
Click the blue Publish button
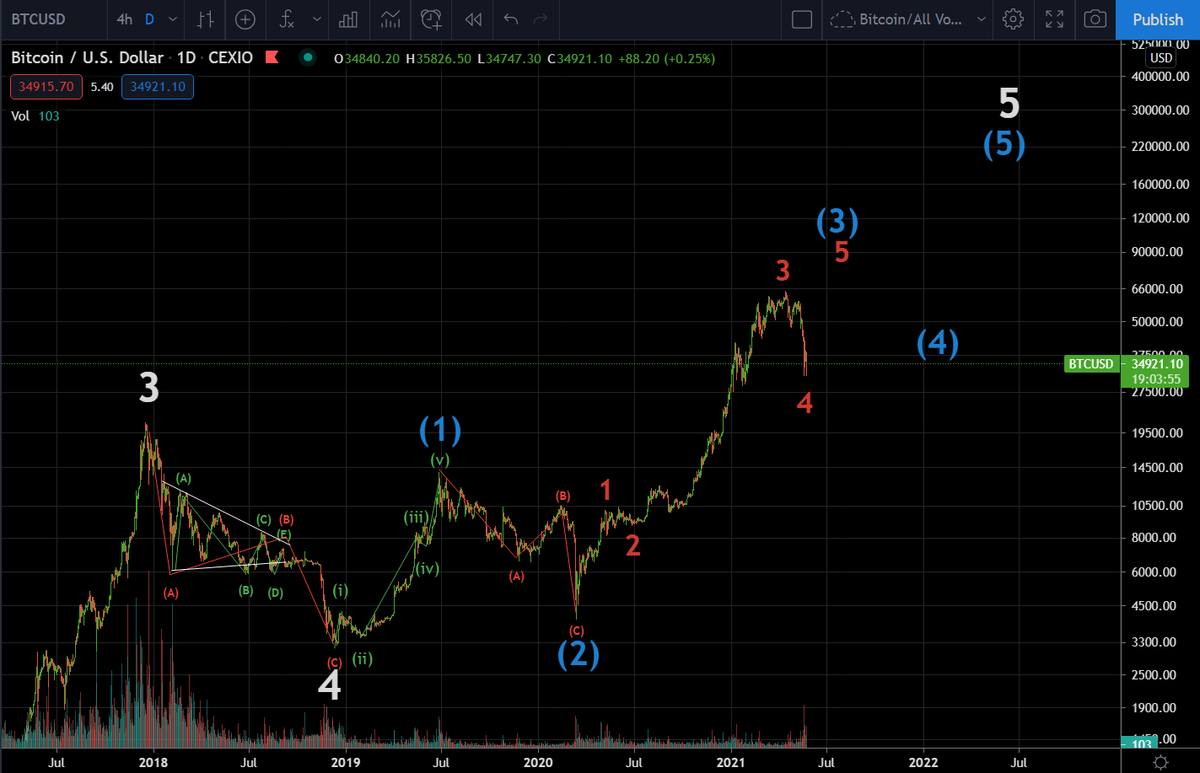coord(1158,19)
